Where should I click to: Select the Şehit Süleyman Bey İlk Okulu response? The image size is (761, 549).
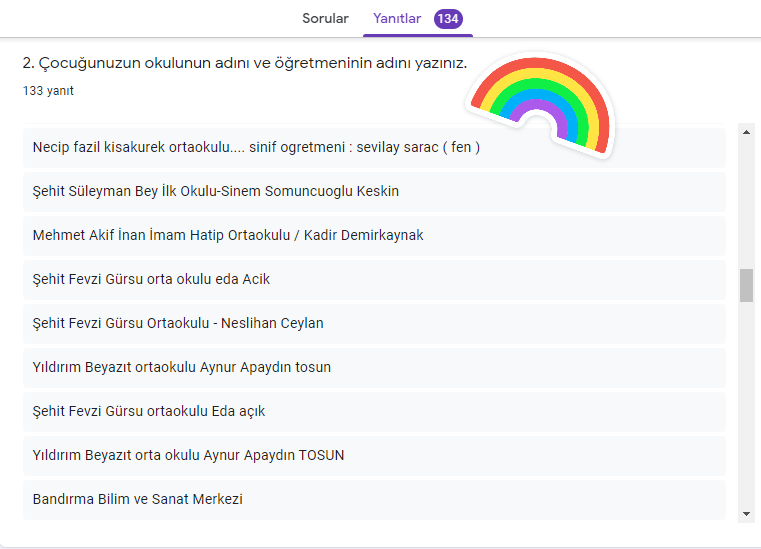click(216, 191)
